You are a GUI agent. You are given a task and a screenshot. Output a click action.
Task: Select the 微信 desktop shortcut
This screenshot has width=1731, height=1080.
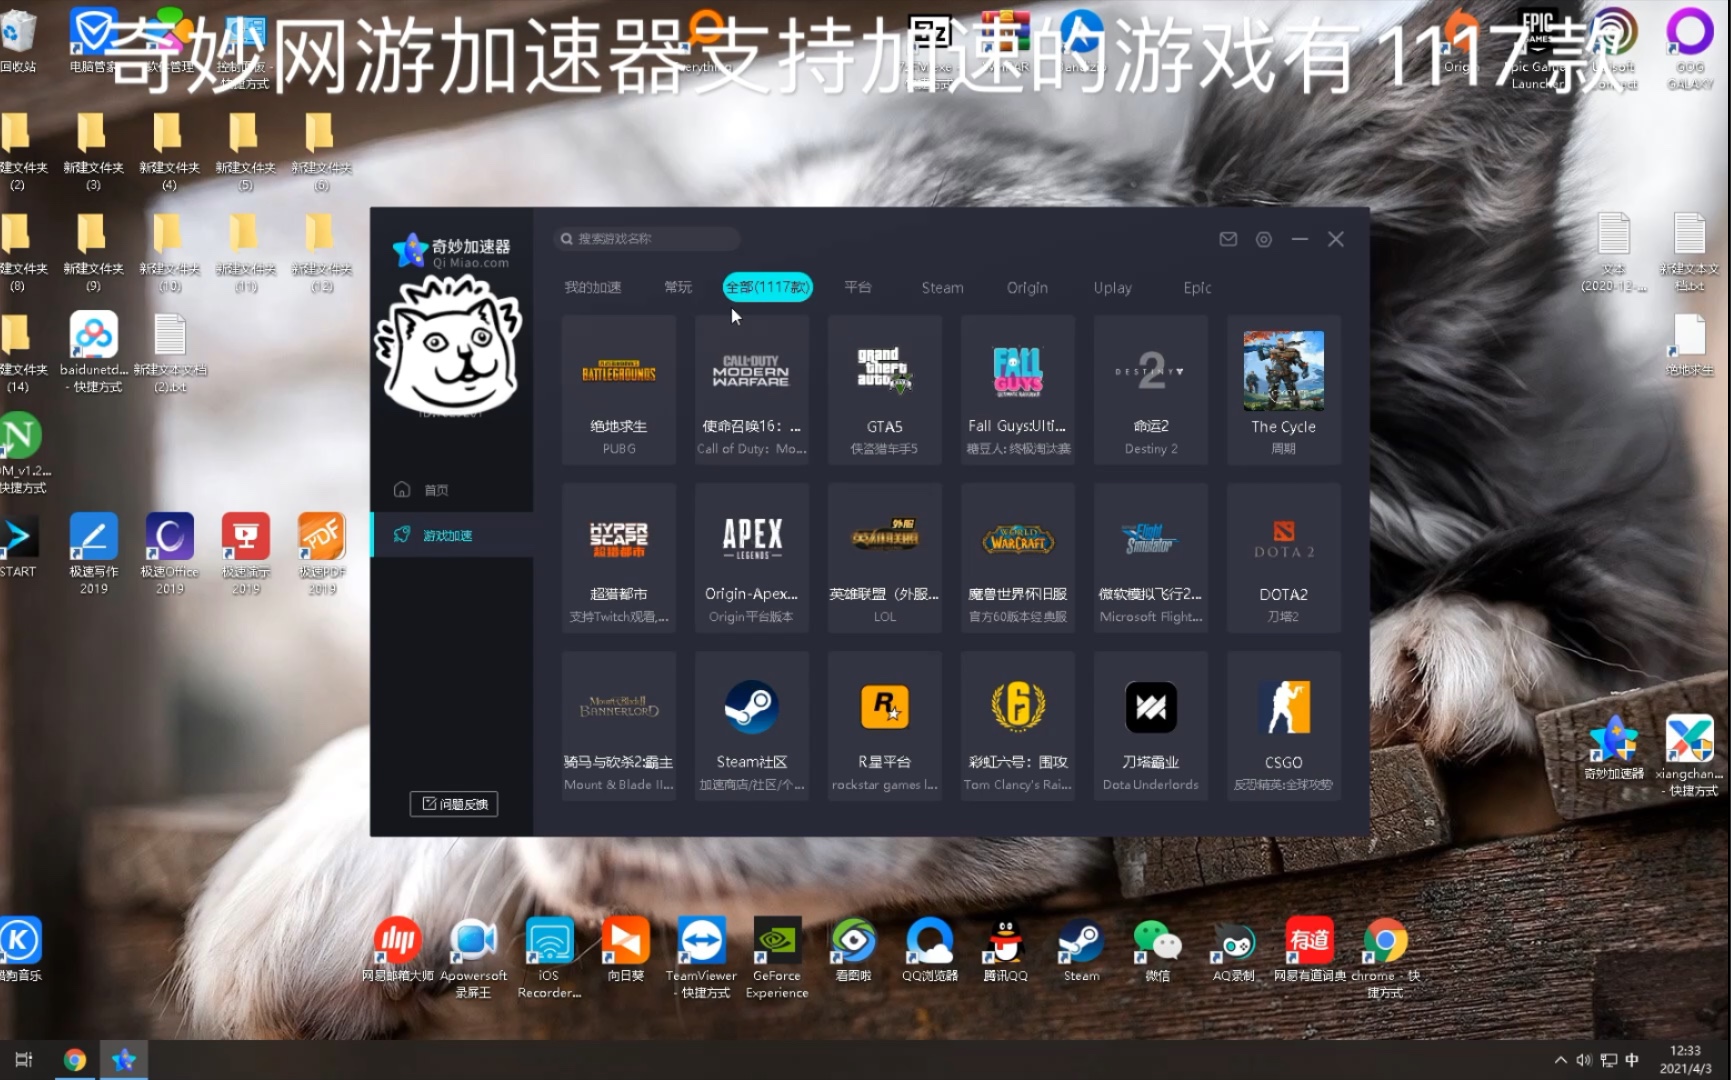point(1157,950)
